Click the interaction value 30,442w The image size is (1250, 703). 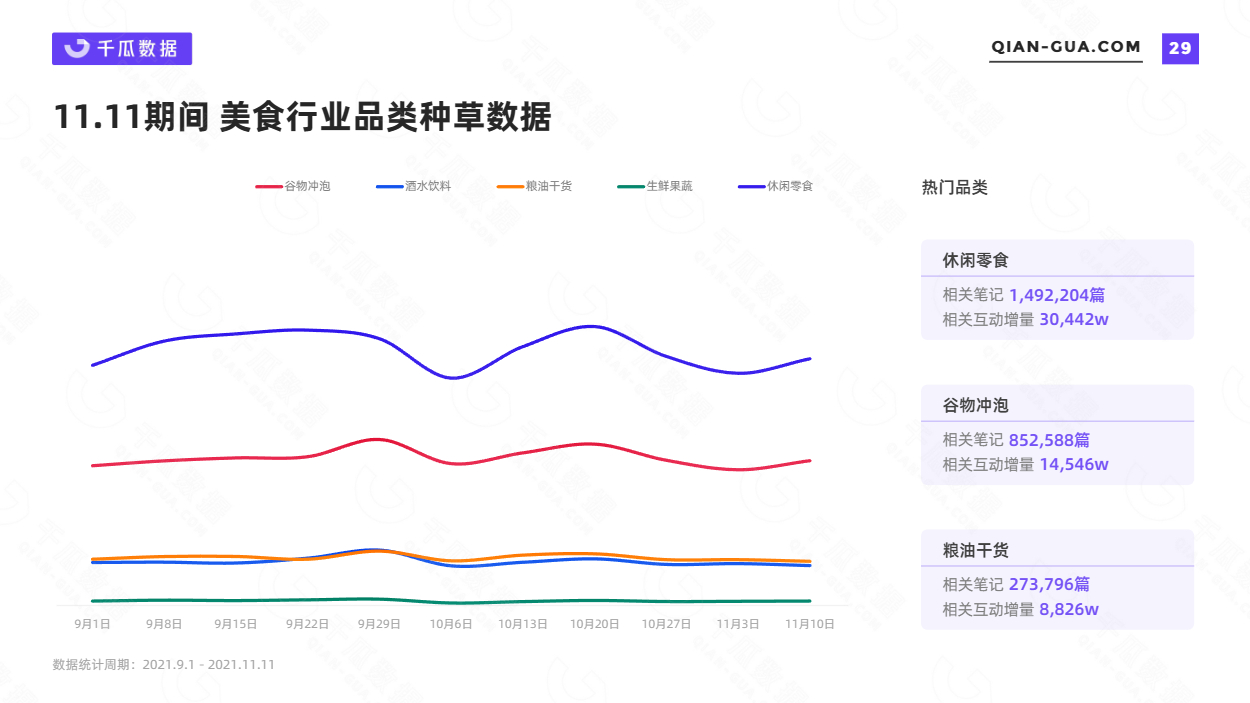pyautogui.click(x=1074, y=319)
